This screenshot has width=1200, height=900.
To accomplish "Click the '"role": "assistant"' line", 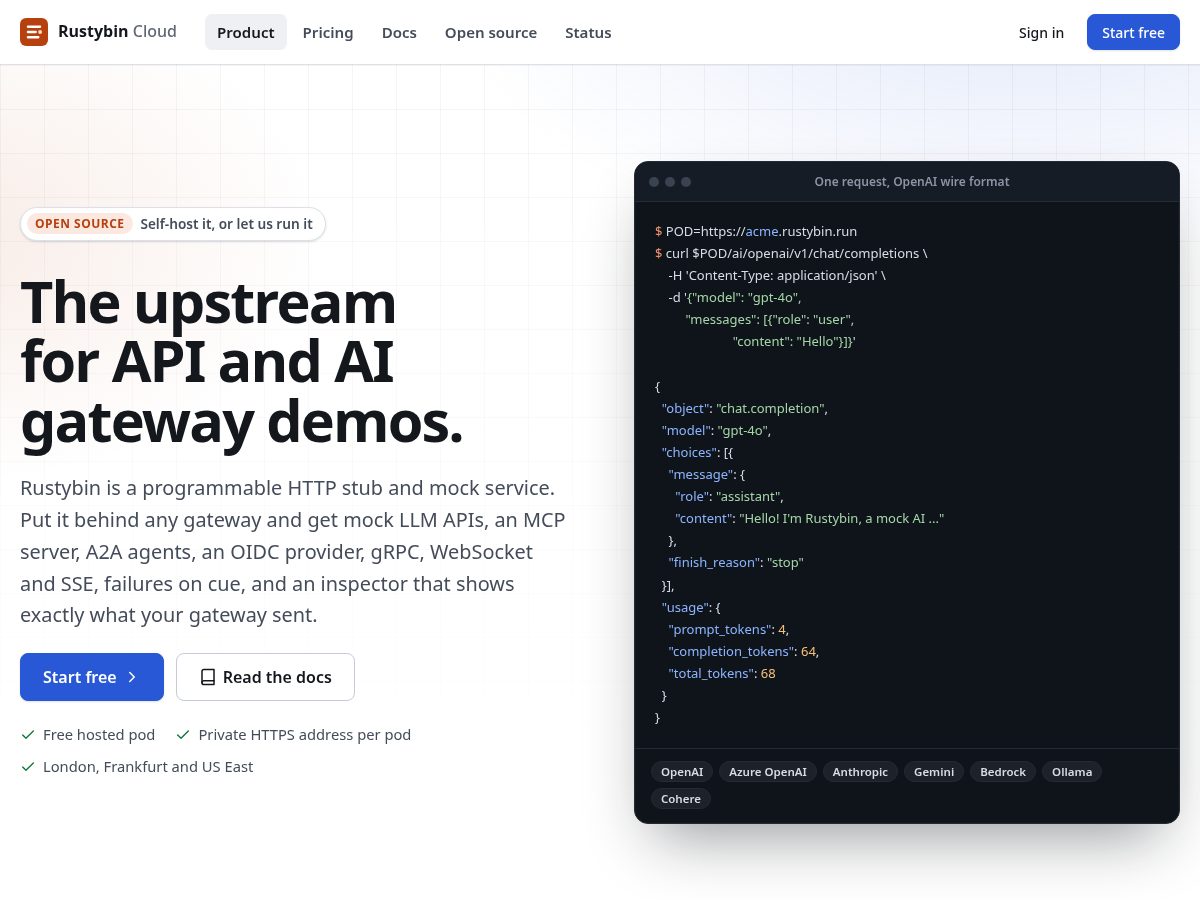I will (x=729, y=497).
